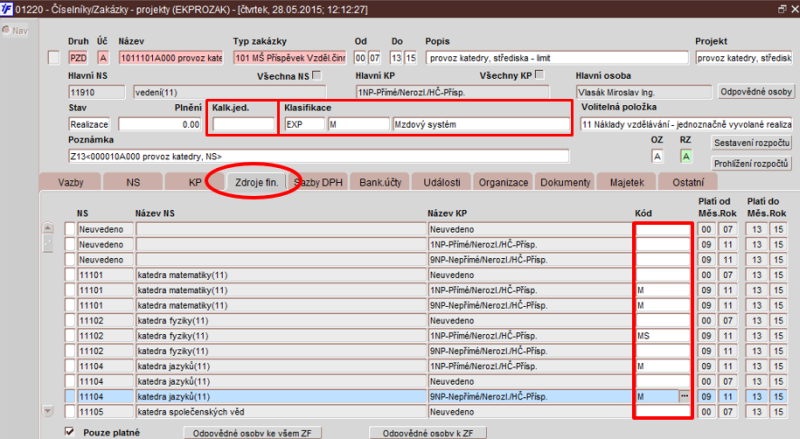Open the Vazby tab
Image resolution: width=800 pixels, height=439 pixels.
point(70,182)
